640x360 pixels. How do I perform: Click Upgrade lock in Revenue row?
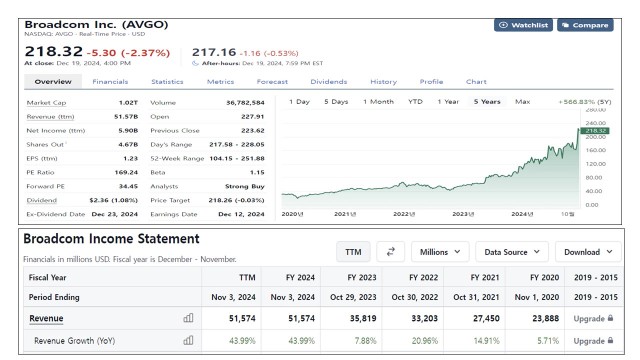[593, 318]
